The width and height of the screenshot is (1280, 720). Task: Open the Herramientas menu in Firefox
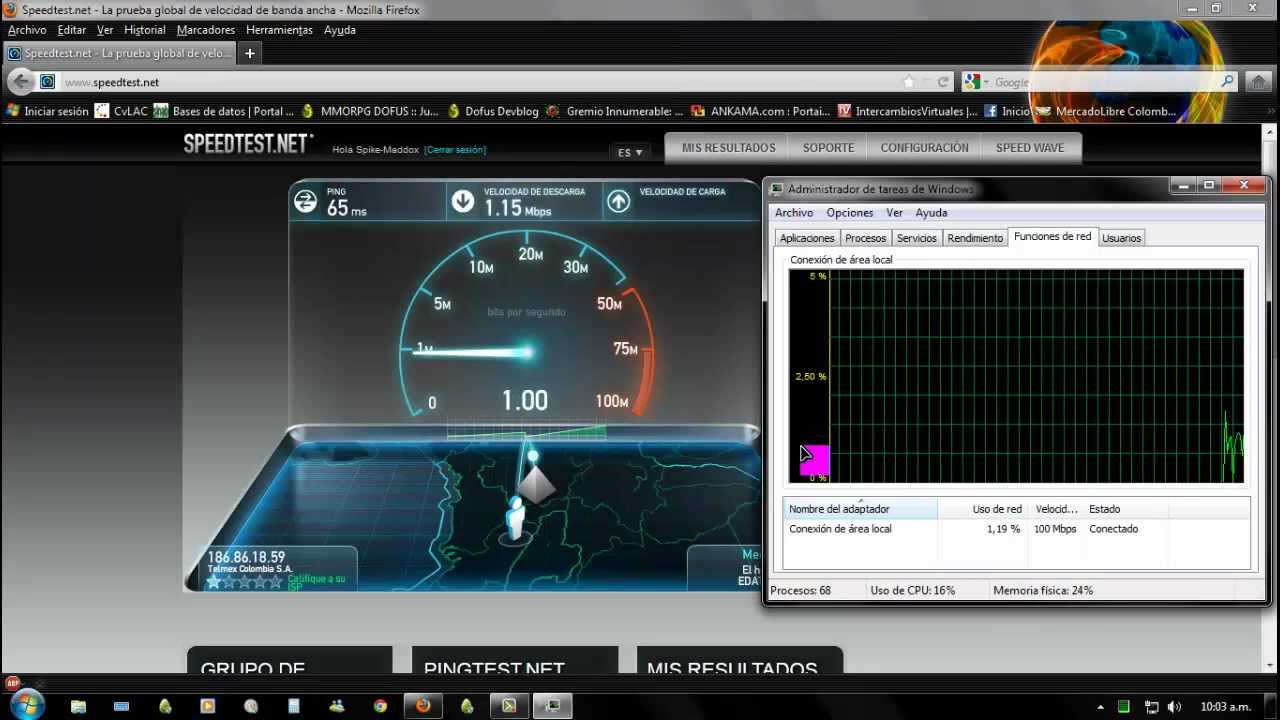pos(279,30)
